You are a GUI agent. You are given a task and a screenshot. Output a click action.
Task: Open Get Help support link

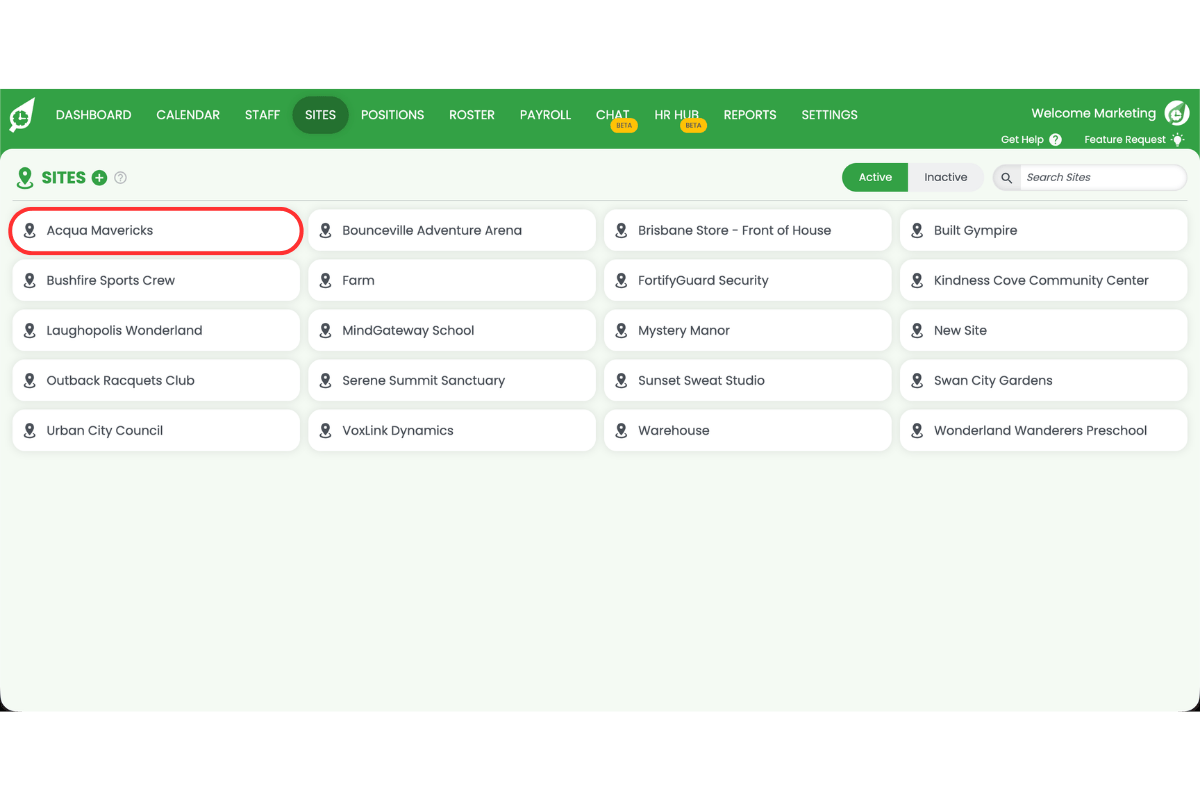pyautogui.click(x=1031, y=139)
